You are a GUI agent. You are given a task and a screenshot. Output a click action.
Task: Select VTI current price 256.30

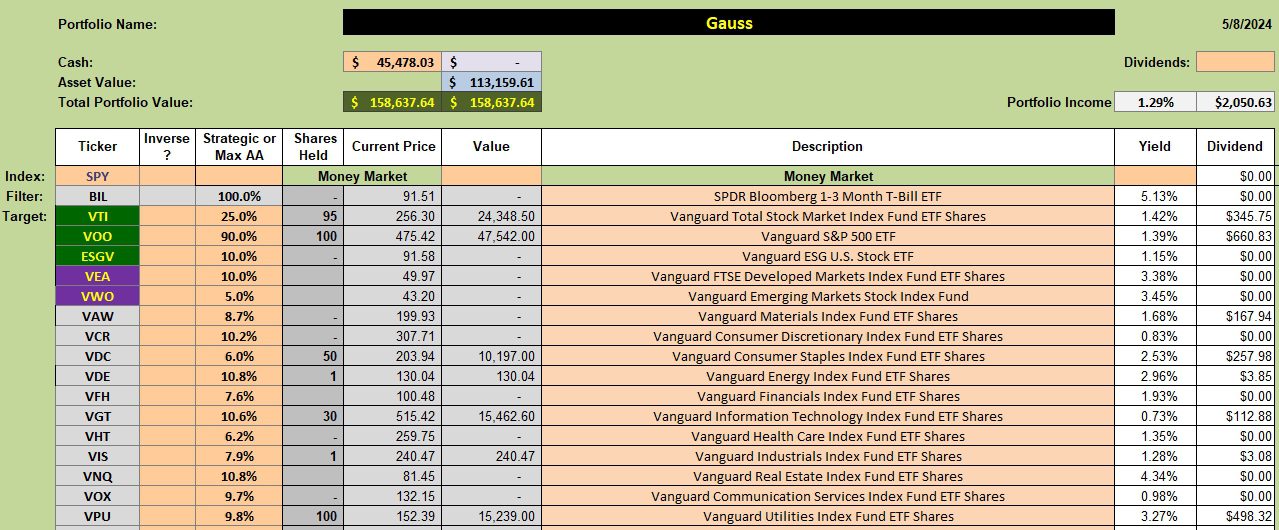[x=393, y=216]
